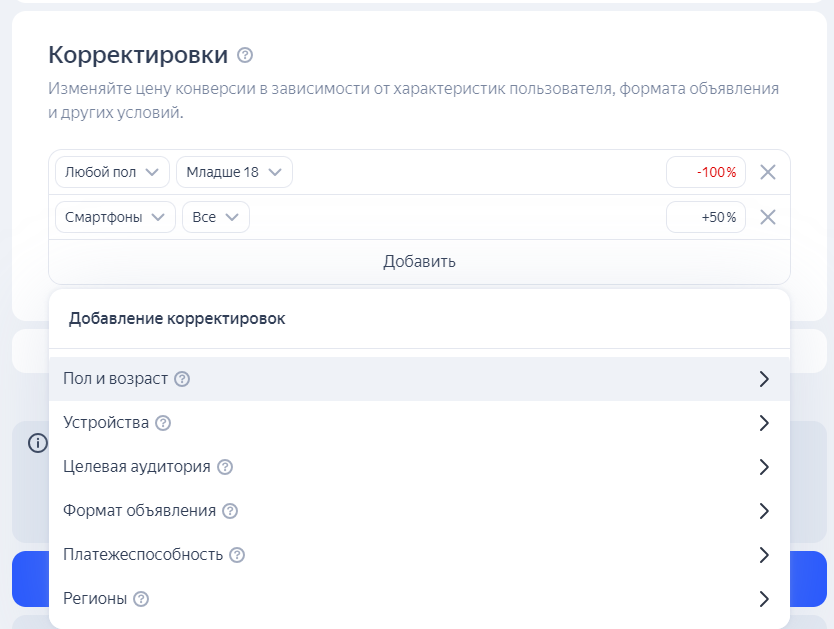Select Платежеспособность menu item

tap(419, 555)
